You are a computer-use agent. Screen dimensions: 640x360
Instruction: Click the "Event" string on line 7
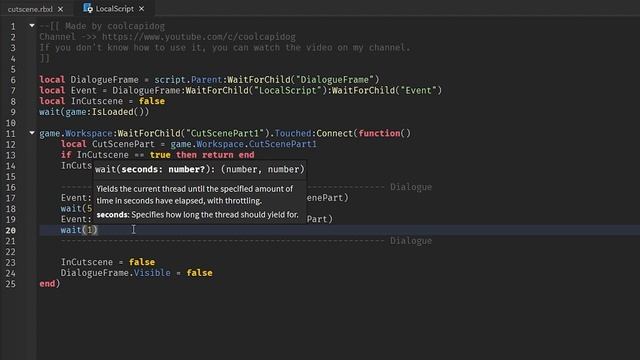417,90
